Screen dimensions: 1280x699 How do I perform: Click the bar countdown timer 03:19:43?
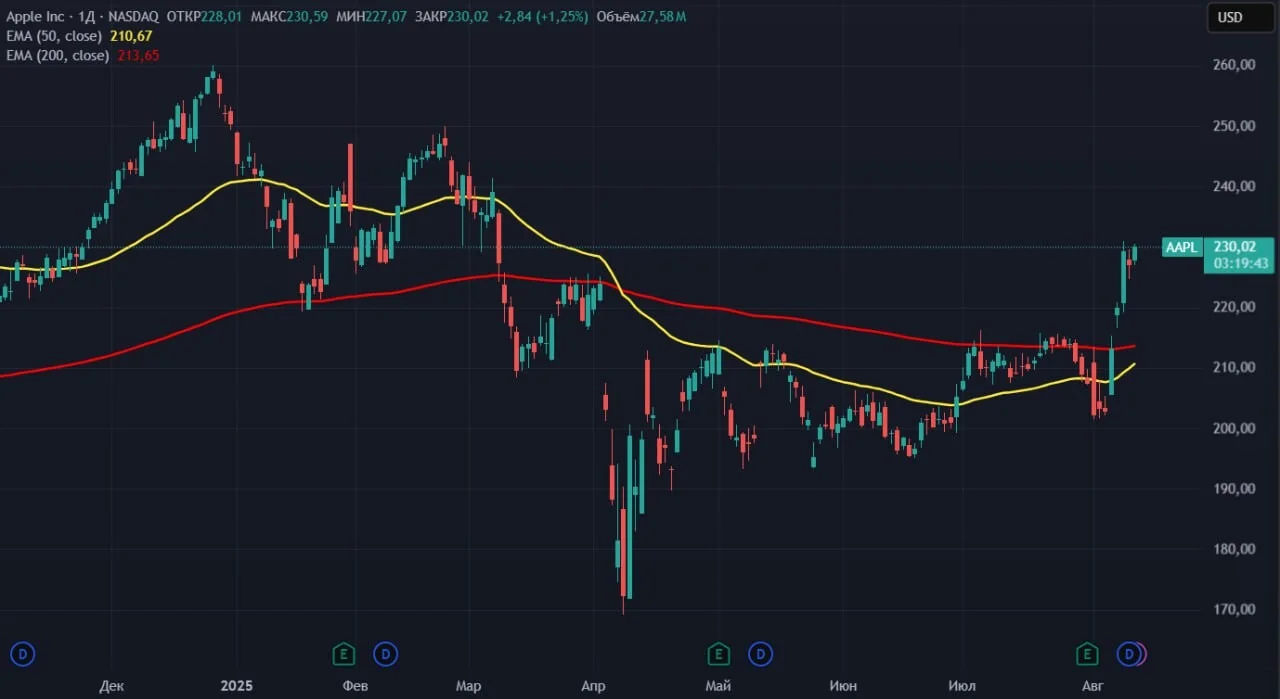tap(1239, 264)
